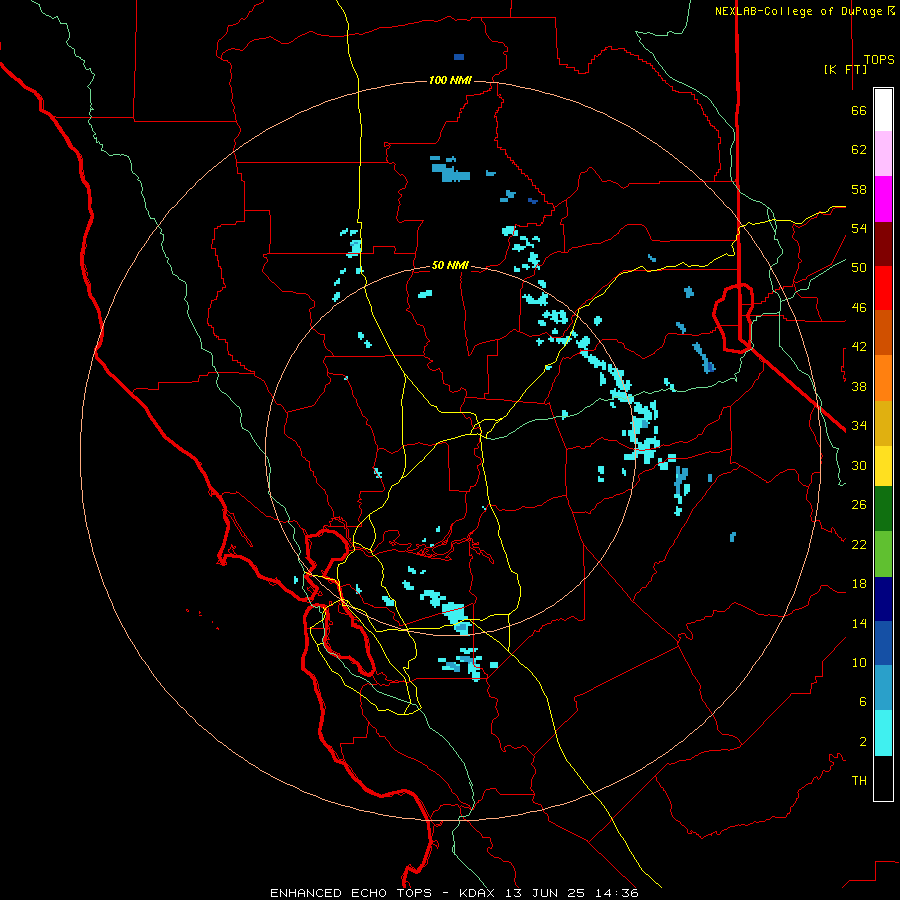Click the '66' legend scale value
The width and height of the screenshot is (900, 900).
(859, 111)
